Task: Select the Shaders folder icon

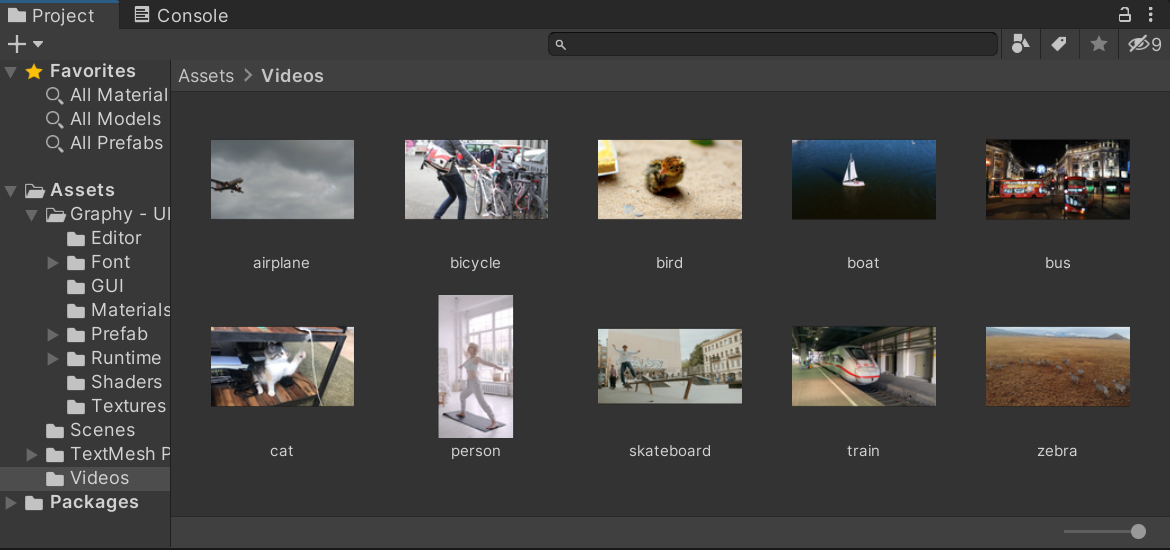Action: coord(76,383)
